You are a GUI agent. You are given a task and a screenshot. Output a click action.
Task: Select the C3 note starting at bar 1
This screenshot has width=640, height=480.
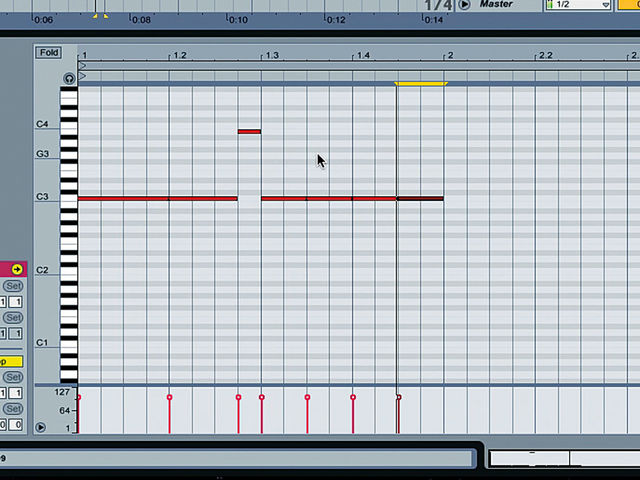[123, 199]
